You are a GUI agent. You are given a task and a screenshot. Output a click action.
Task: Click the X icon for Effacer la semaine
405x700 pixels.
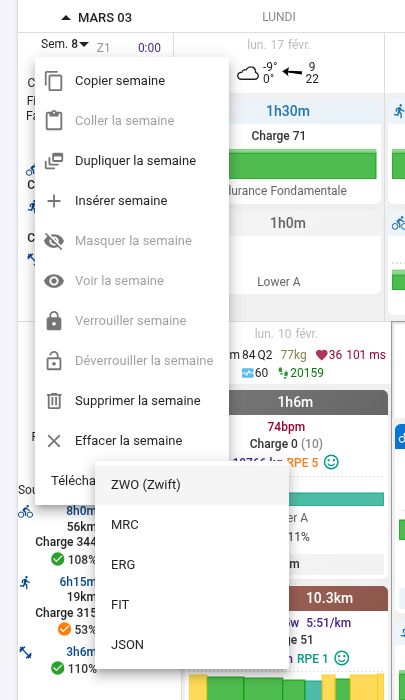(54, 441)
